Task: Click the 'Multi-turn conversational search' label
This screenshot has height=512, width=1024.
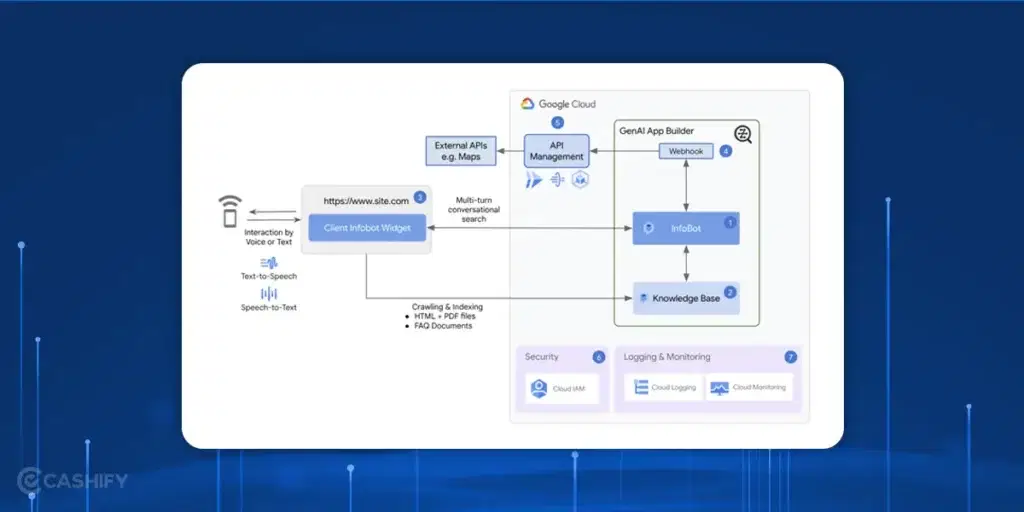Action: [x=473, y=210]
